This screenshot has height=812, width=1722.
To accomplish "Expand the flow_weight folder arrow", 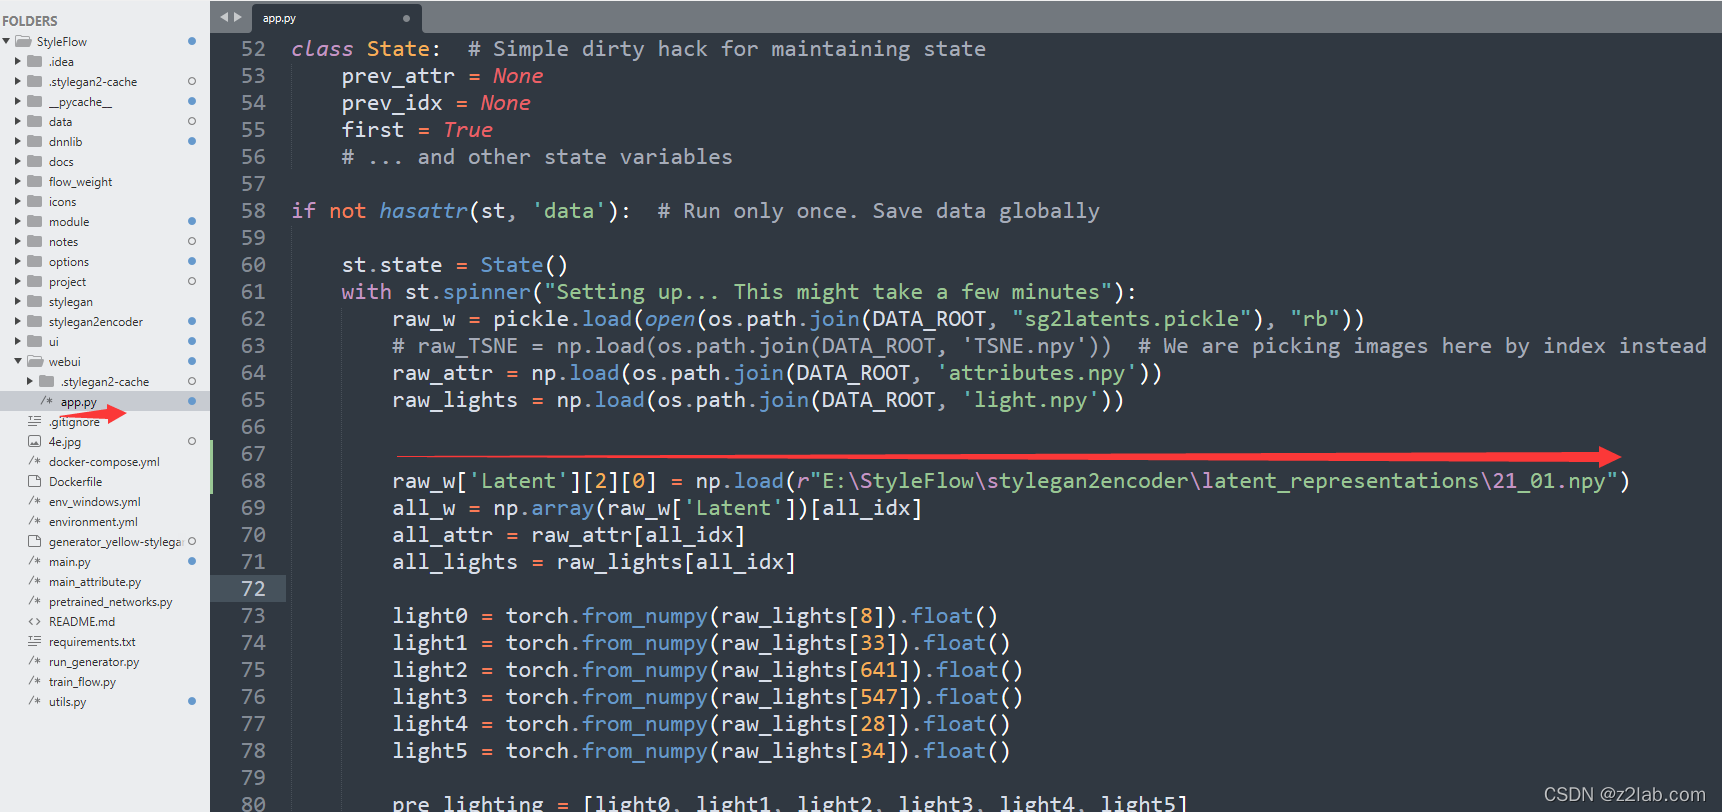I will click(18, 181).
